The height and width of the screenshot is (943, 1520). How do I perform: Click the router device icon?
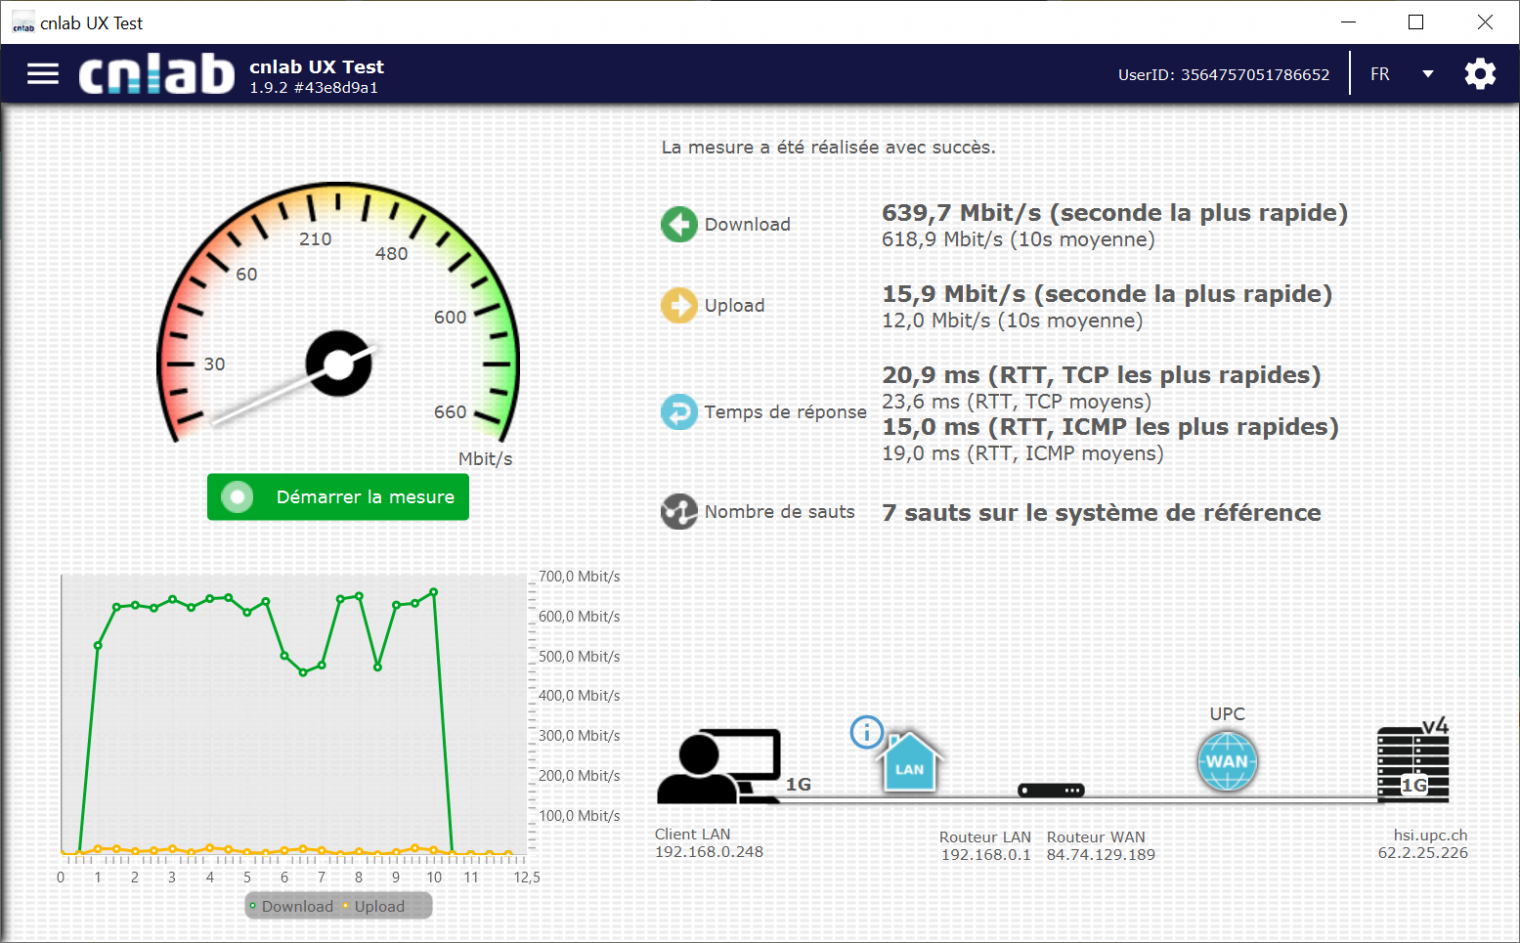1050,790
